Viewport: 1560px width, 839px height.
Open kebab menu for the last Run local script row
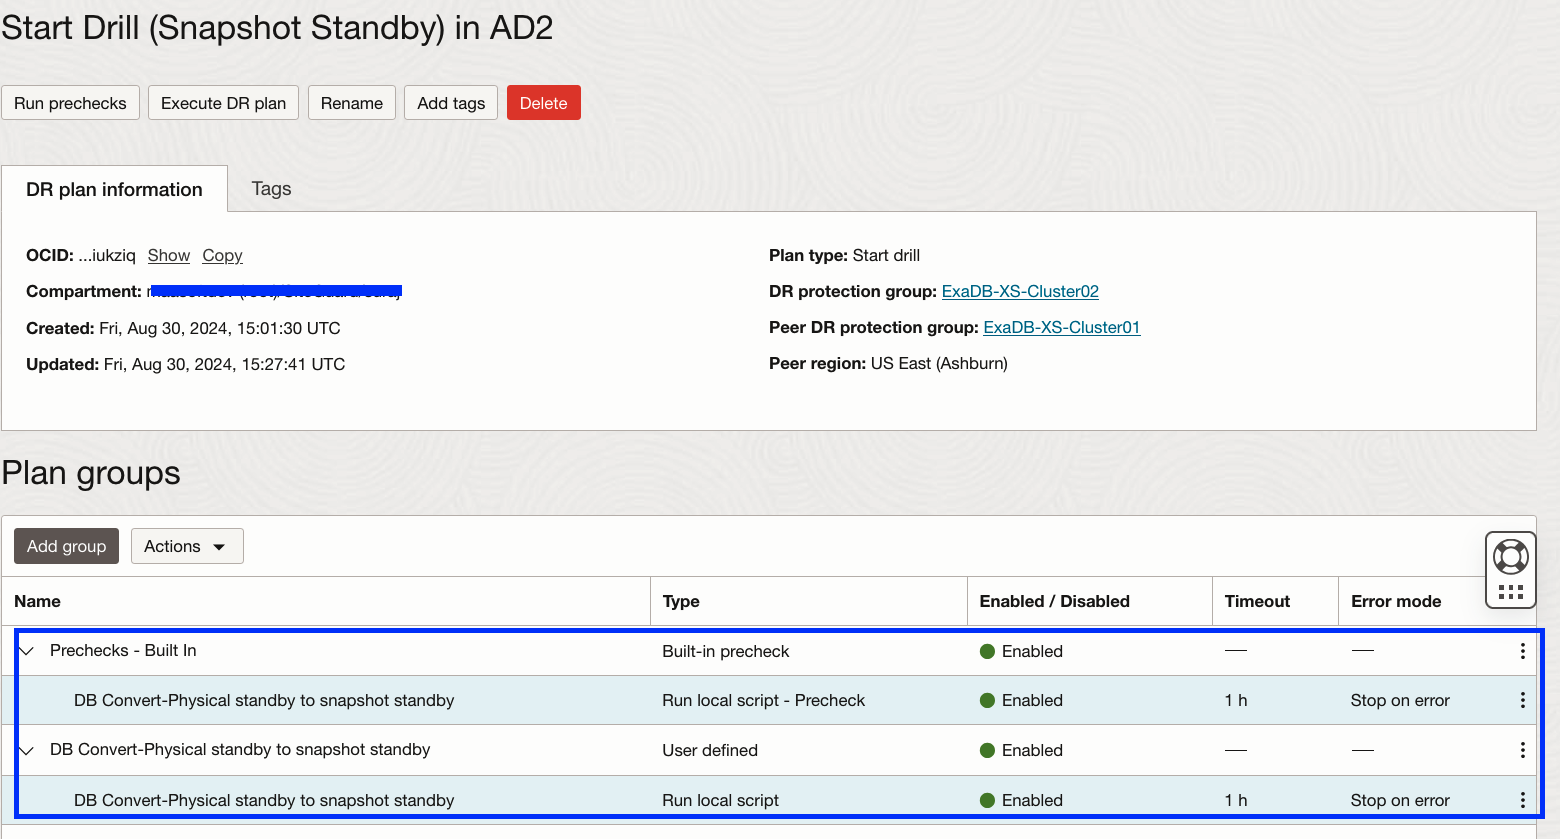tap(1522, 800)
